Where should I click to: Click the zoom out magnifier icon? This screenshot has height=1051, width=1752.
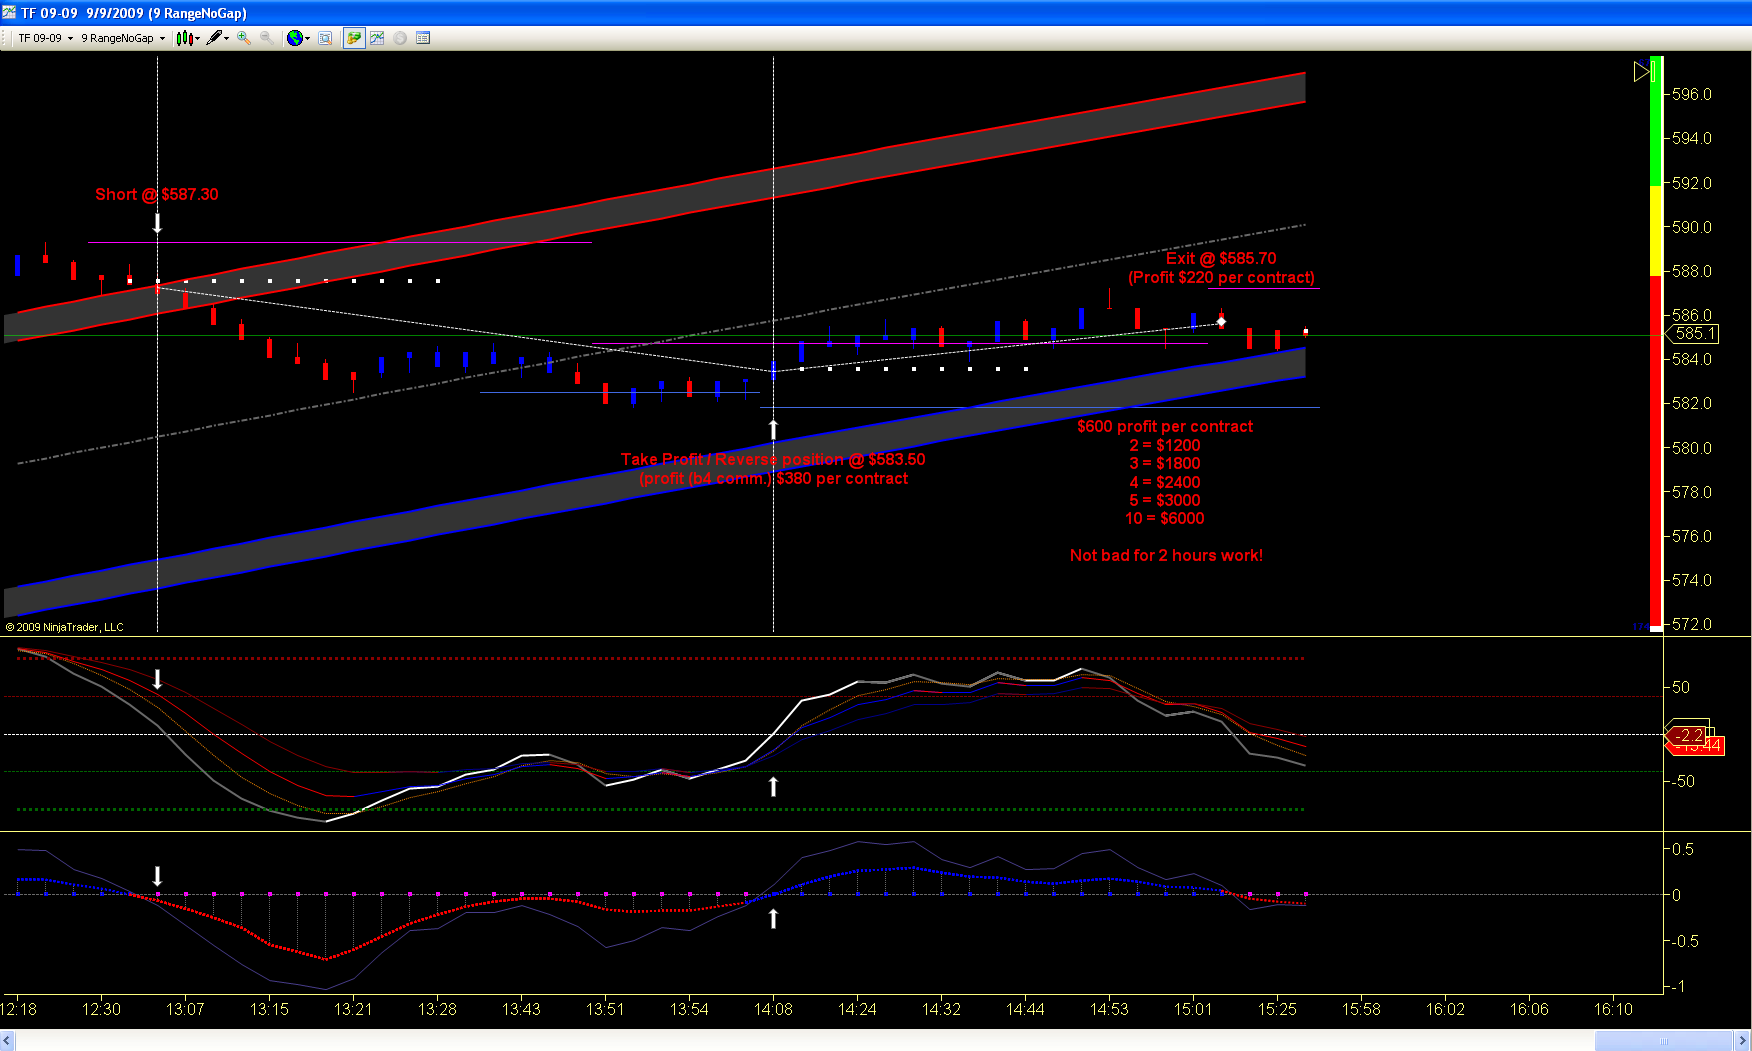[x=266, y=38]
